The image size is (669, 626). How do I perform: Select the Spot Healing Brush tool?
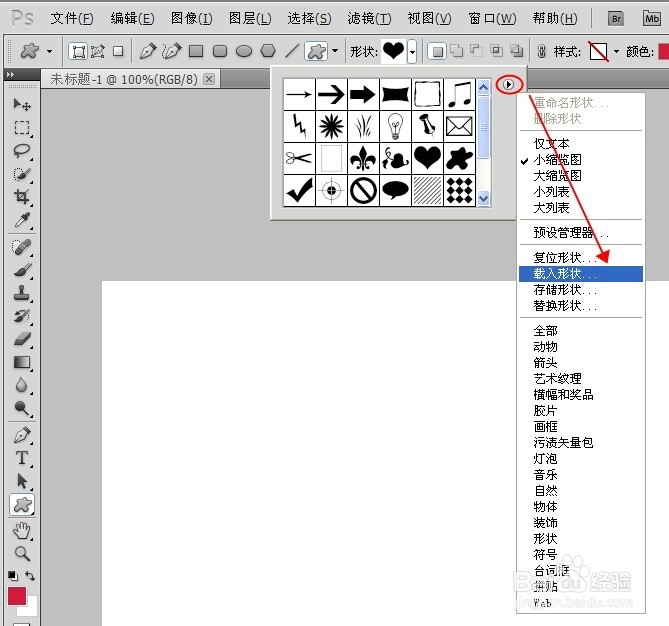coord(21,247)
